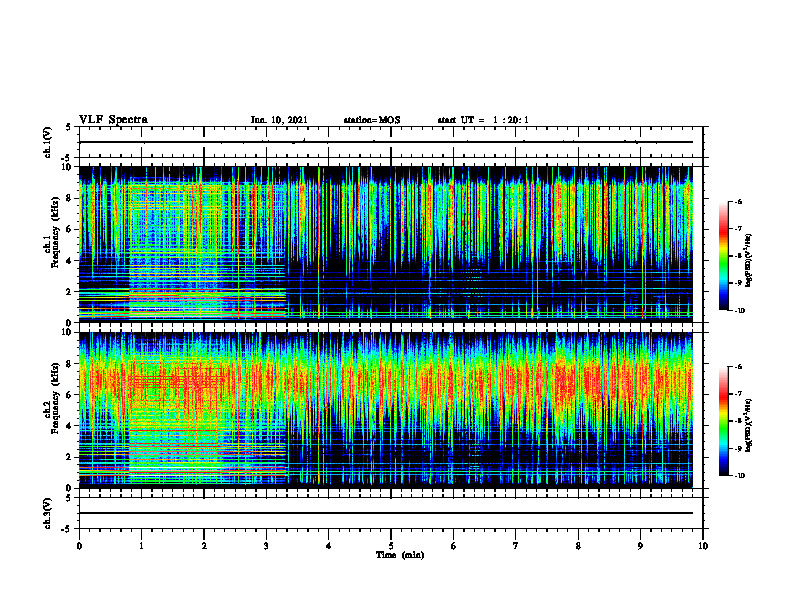Click the "-7" tick on ch.2 colorbar
Image resolution: width=792 pixels, height=612 pixels.
click(738, 394)
